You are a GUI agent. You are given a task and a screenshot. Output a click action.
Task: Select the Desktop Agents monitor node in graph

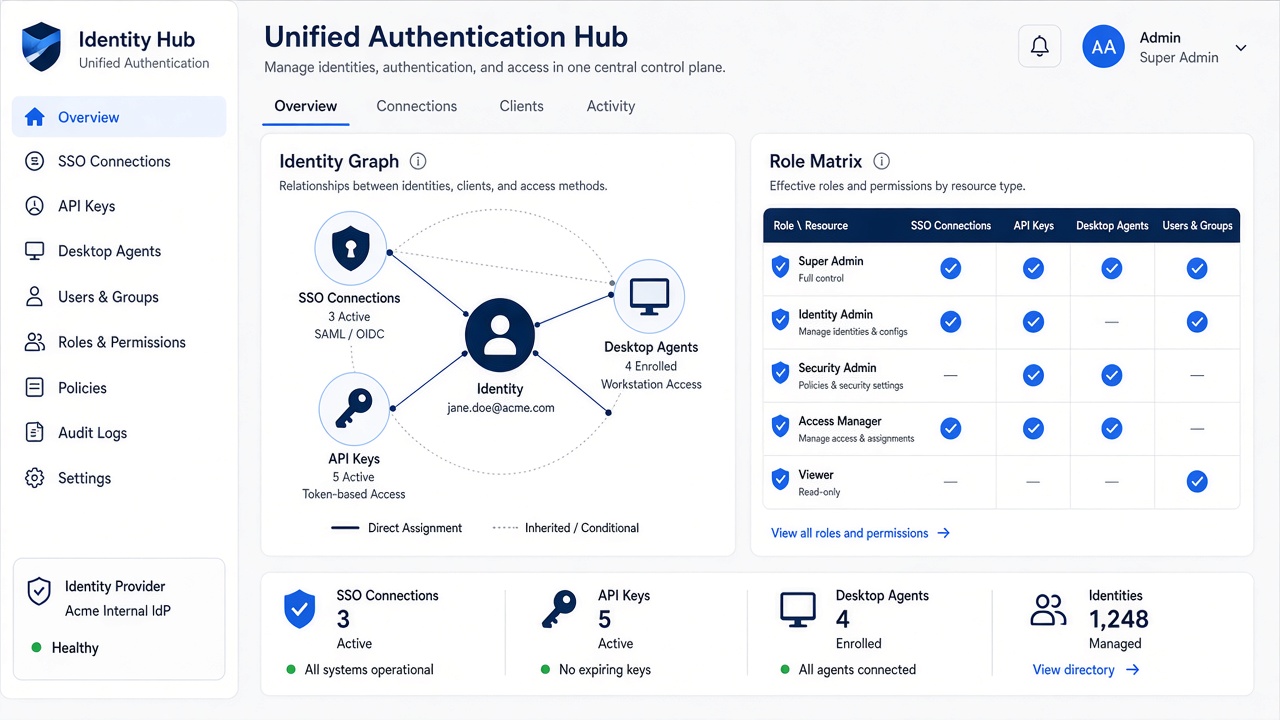pos(648,297)
